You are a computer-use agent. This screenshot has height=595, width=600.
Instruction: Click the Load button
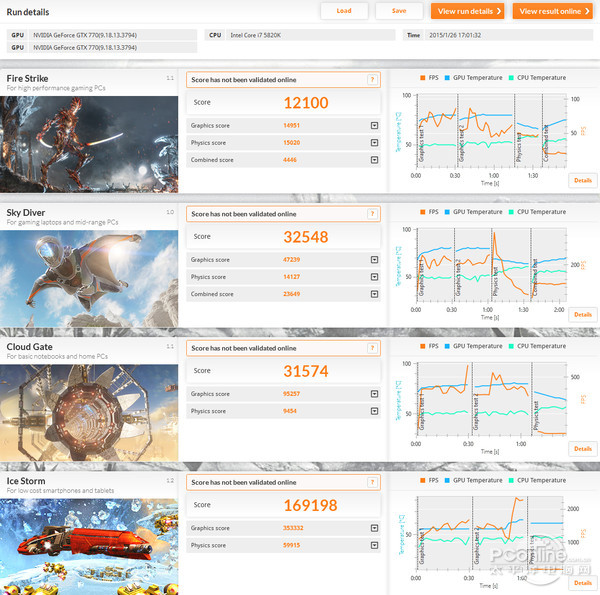pyautogui.click(x=344, y=11)
